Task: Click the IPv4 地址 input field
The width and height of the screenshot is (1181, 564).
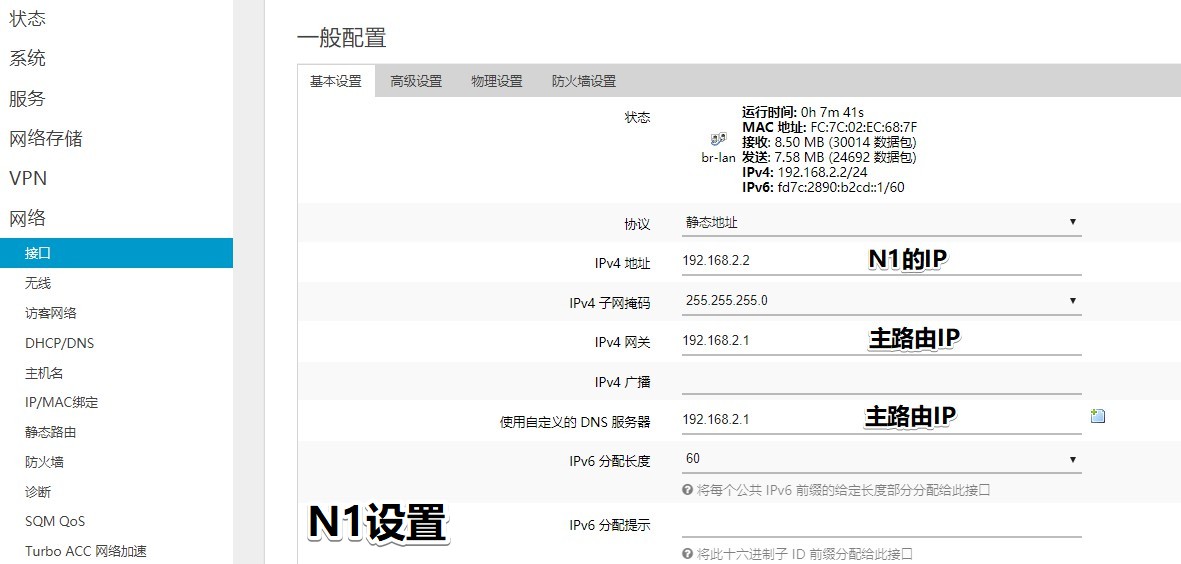Action: point(881,261)
